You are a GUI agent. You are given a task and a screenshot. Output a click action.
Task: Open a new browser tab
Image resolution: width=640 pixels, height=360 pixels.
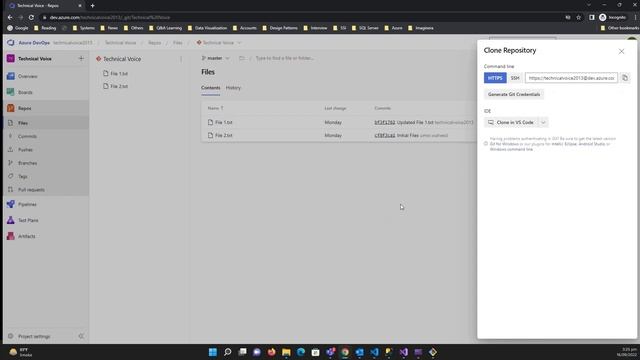(x=93, y=6)
